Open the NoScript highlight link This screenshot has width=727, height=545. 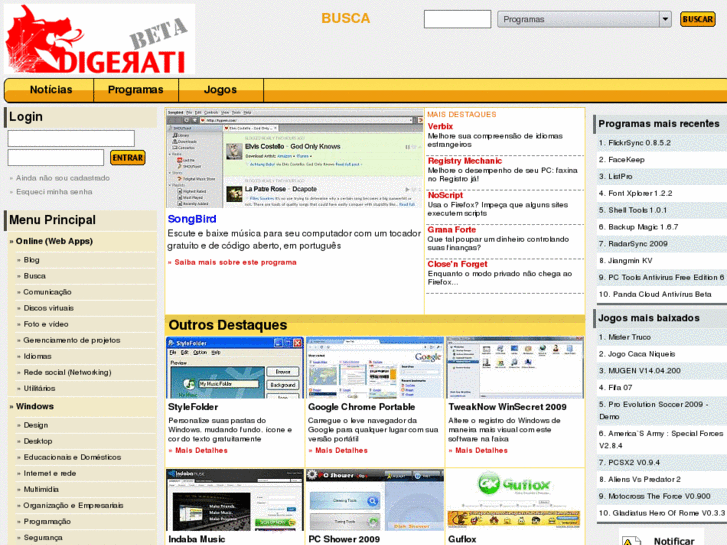[445, 195]
